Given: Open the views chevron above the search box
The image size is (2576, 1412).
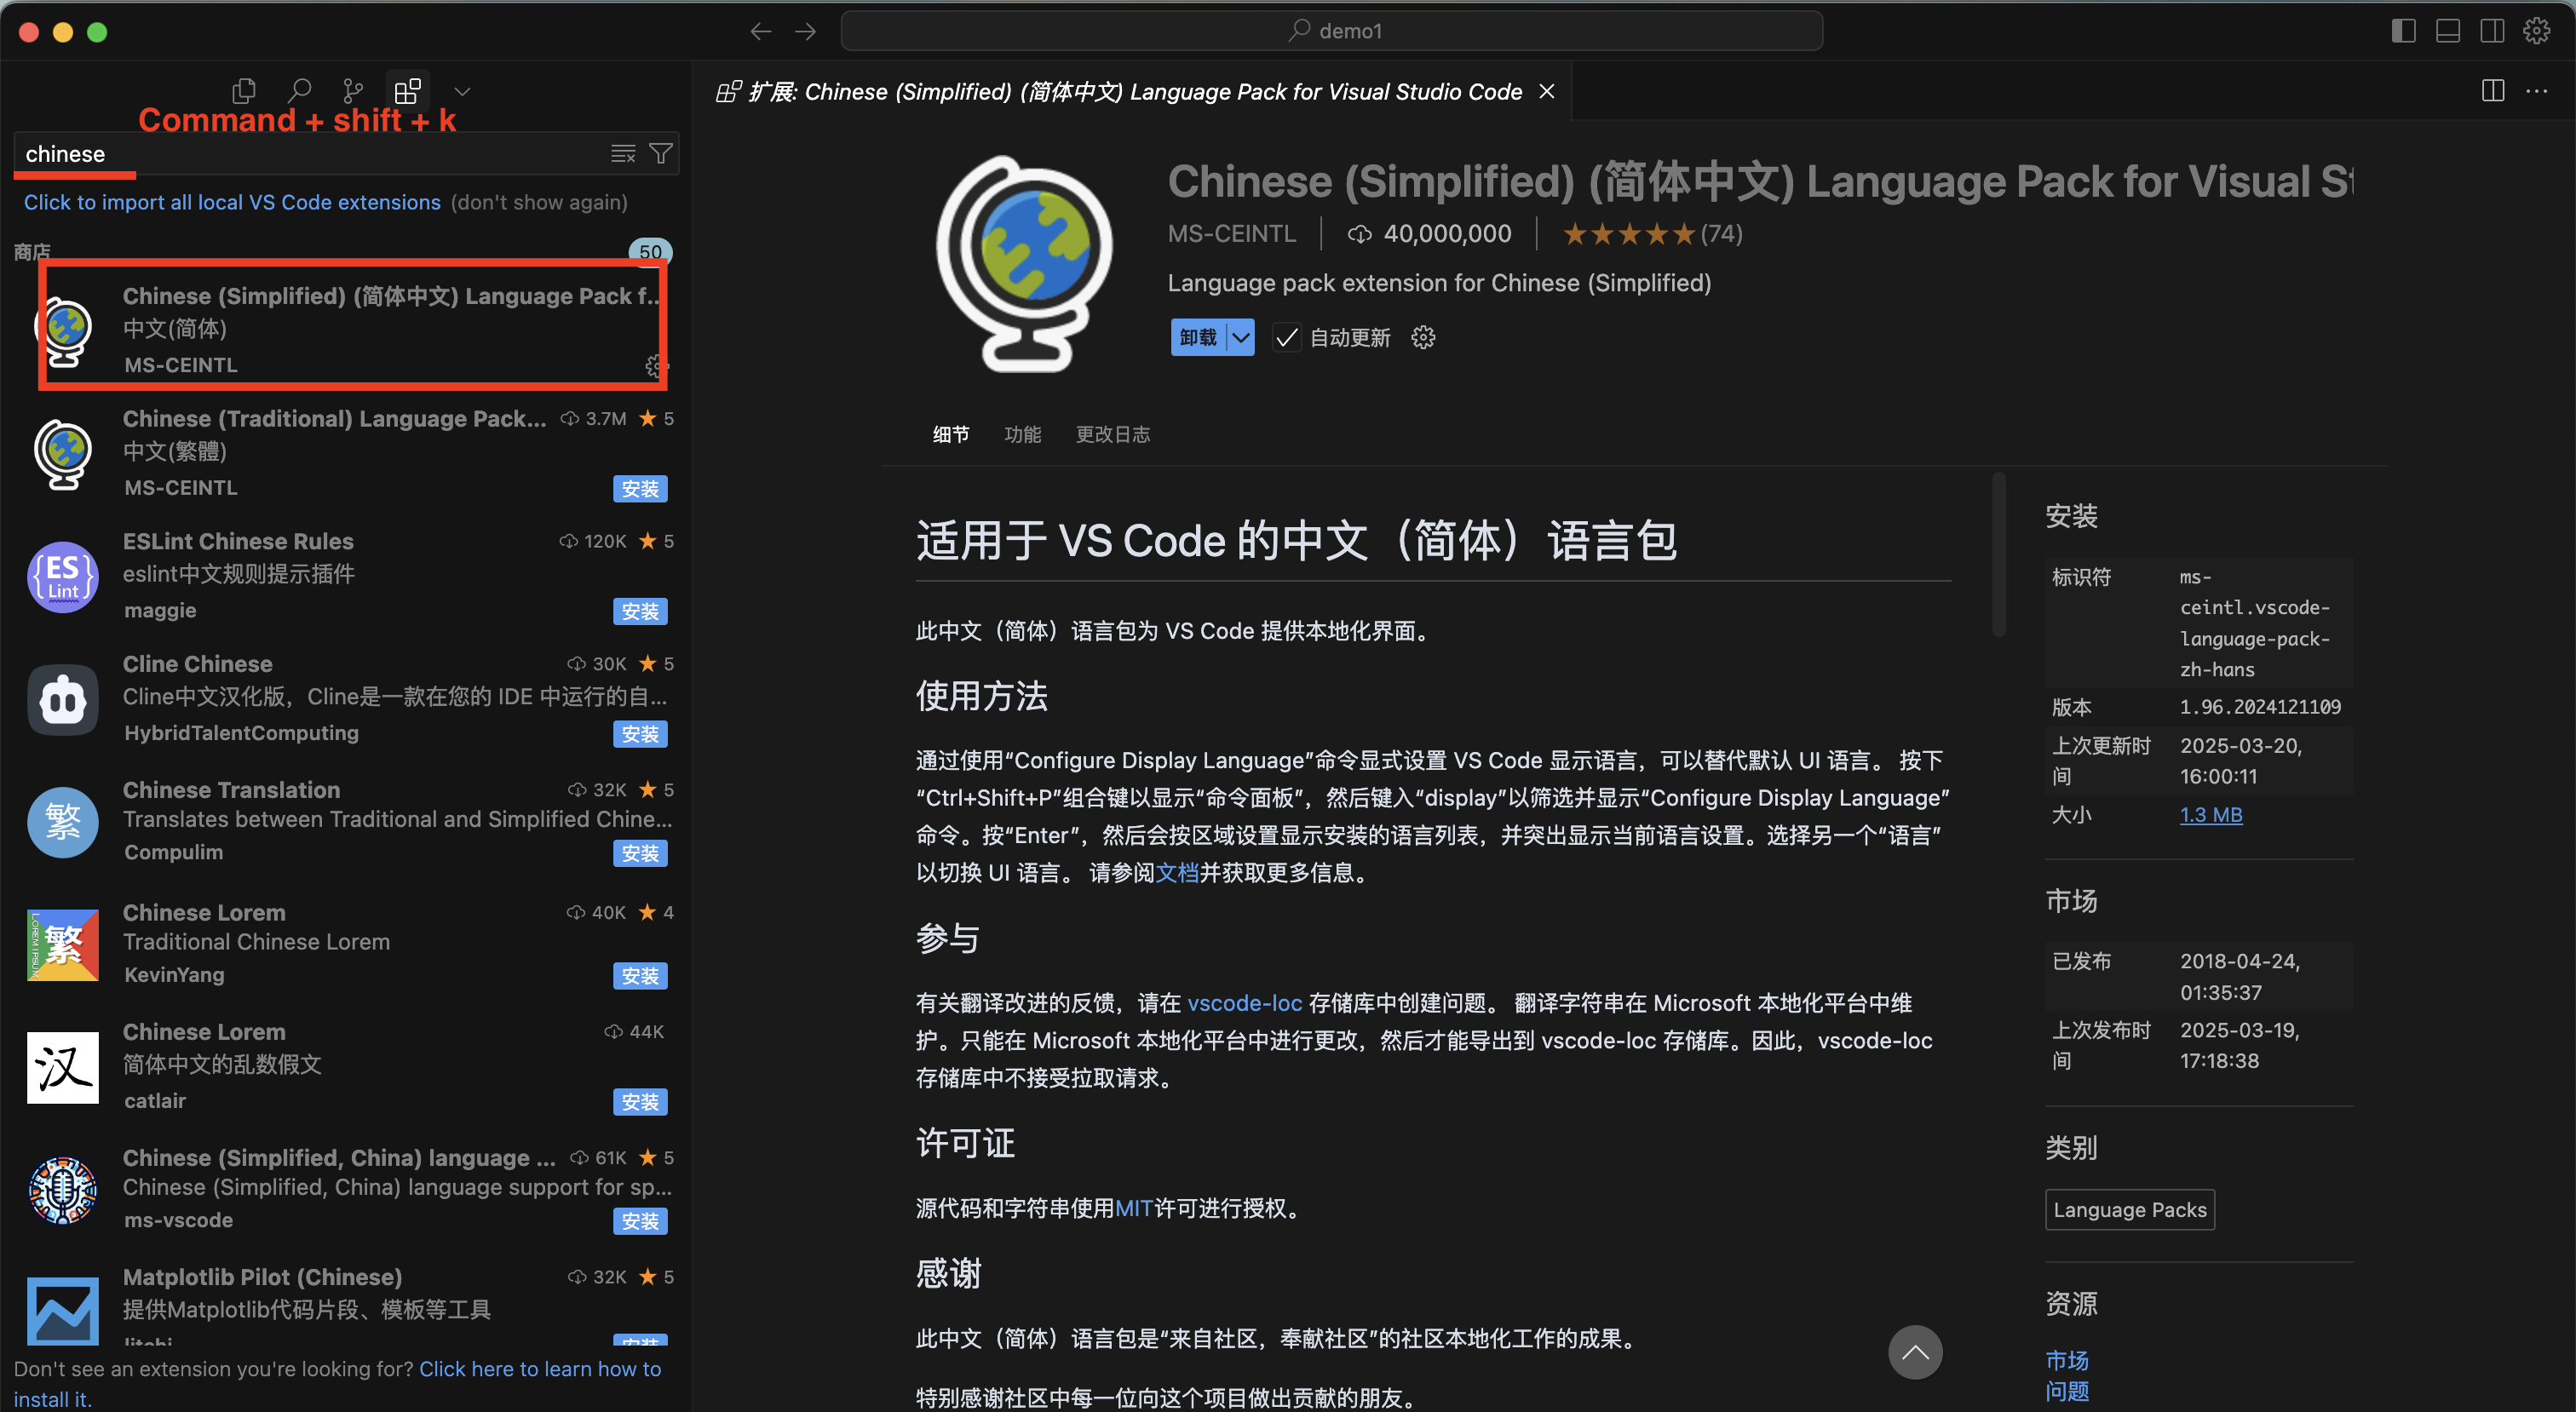Looking at the screenshot, I should tap(462, 91).
